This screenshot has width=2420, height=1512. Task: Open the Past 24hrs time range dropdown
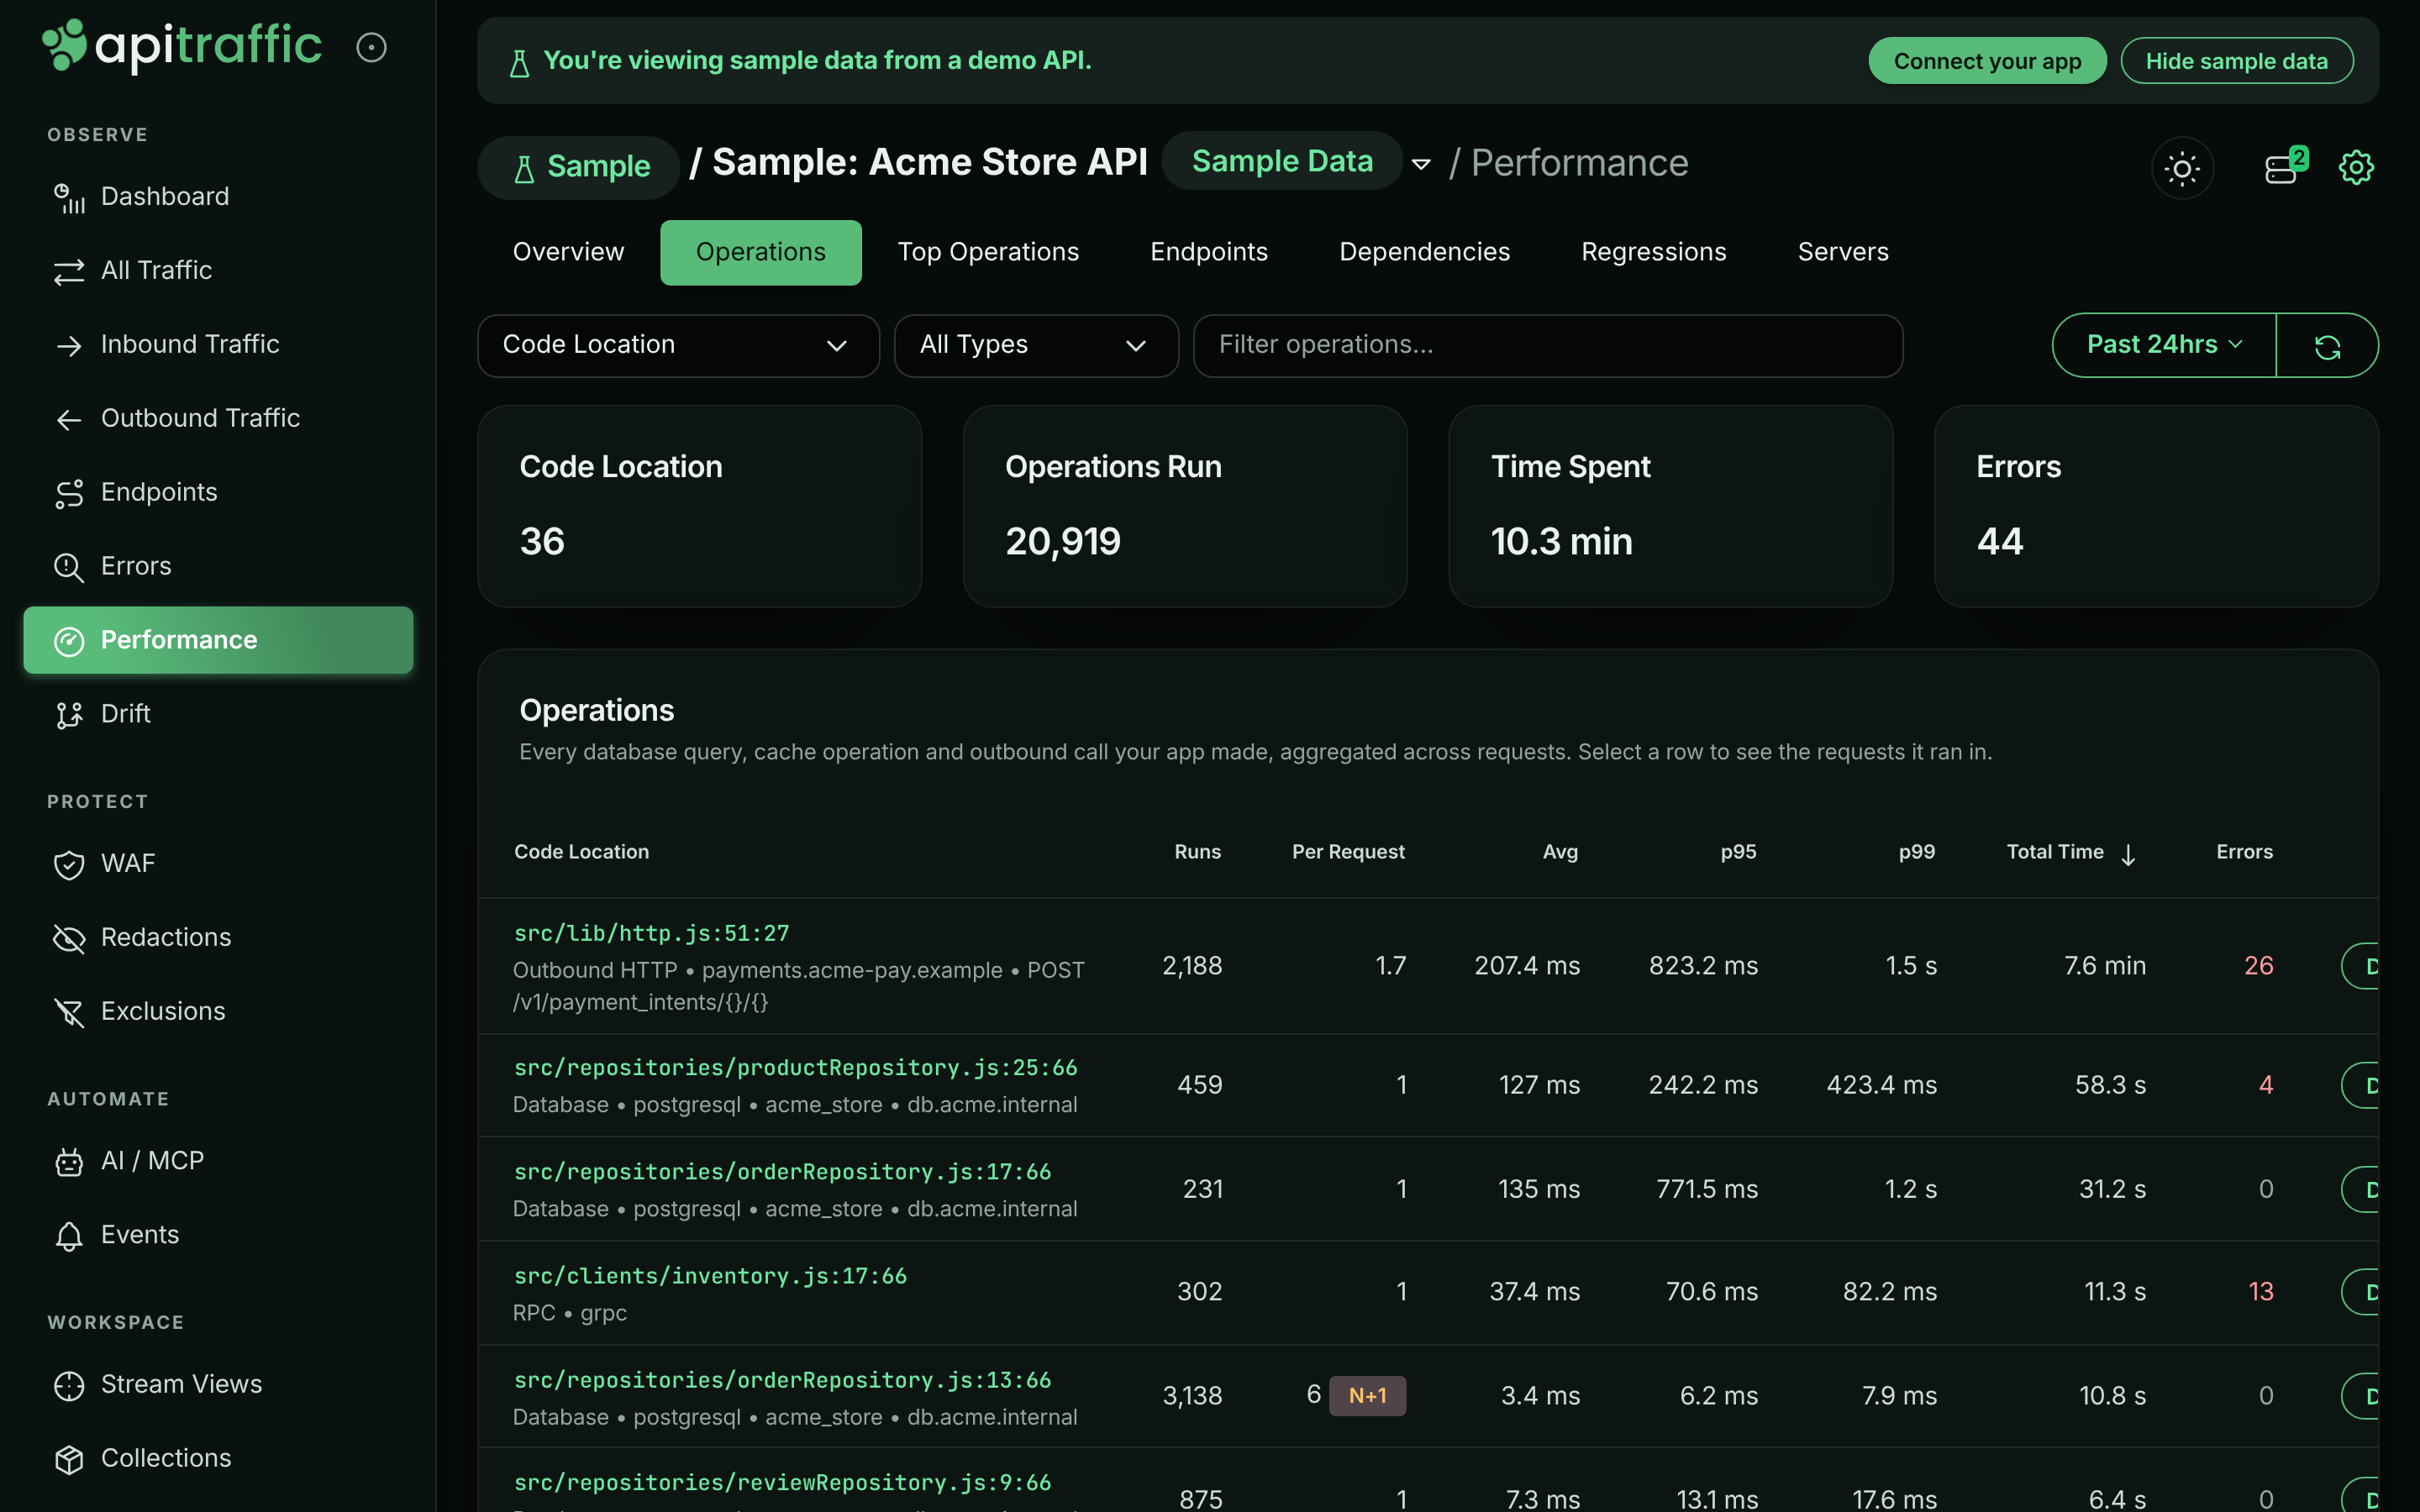2163,346
